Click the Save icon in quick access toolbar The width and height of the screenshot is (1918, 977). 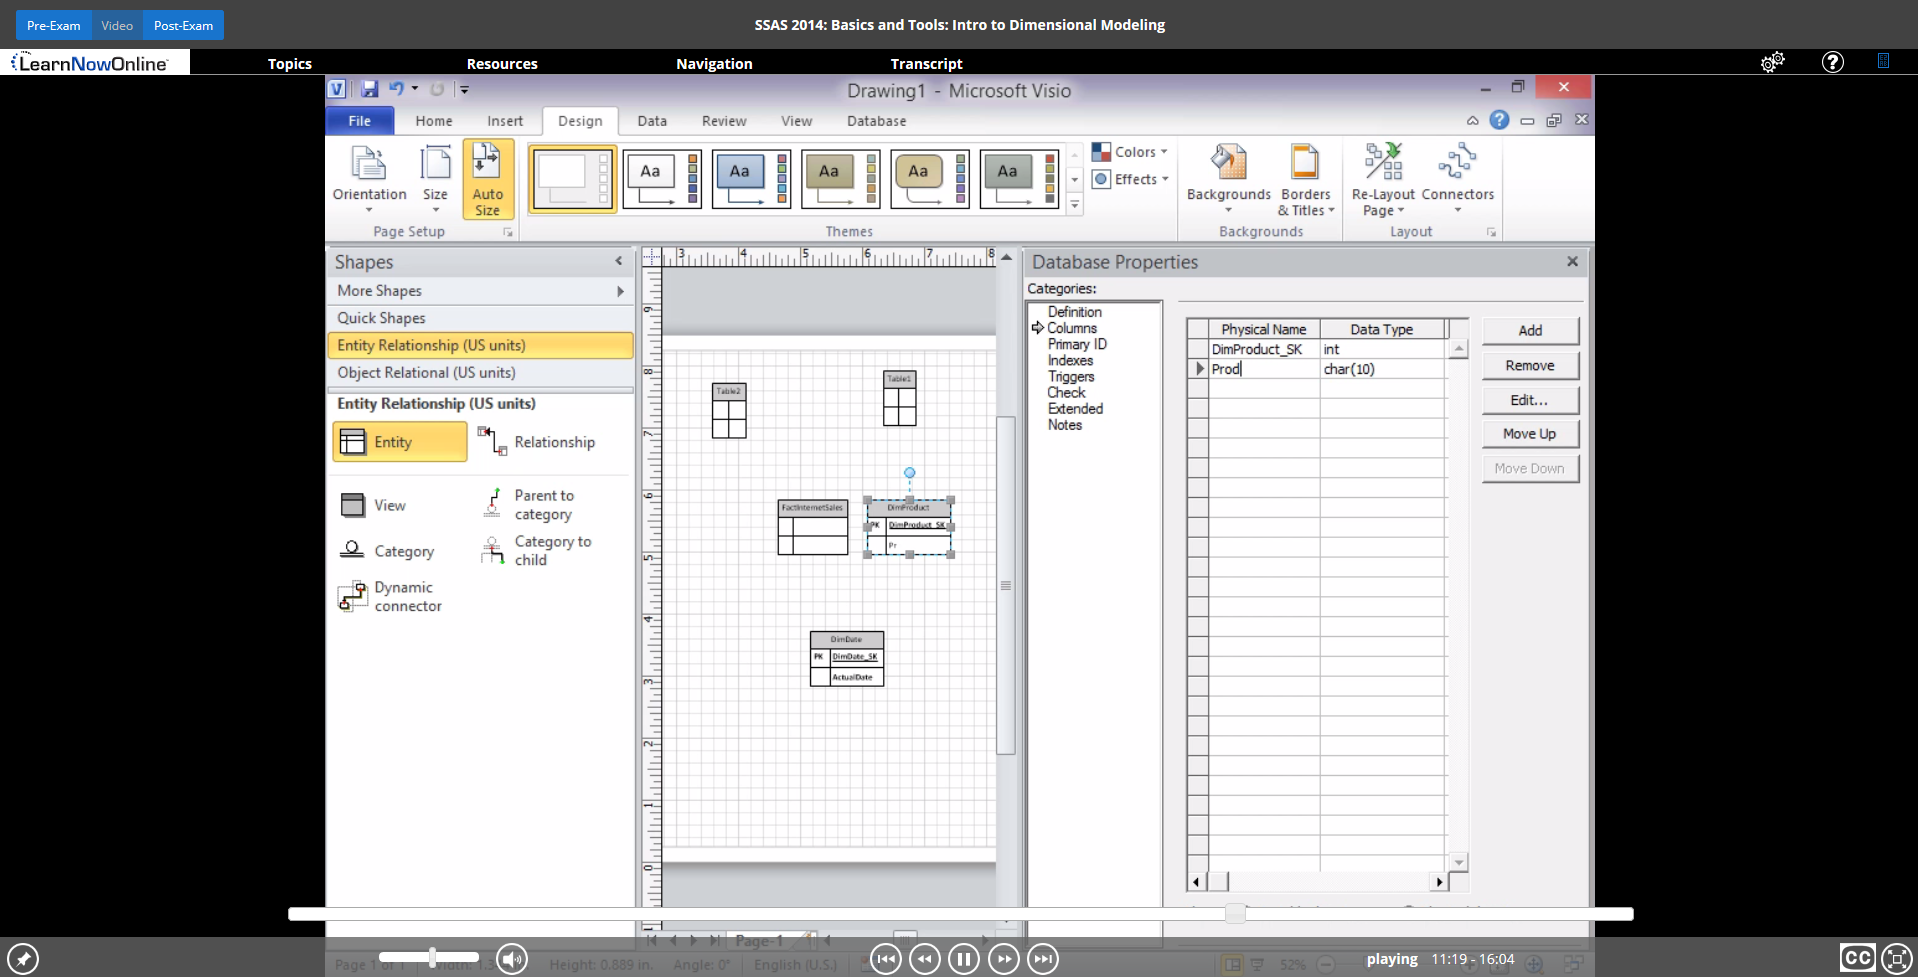[369, 89]
